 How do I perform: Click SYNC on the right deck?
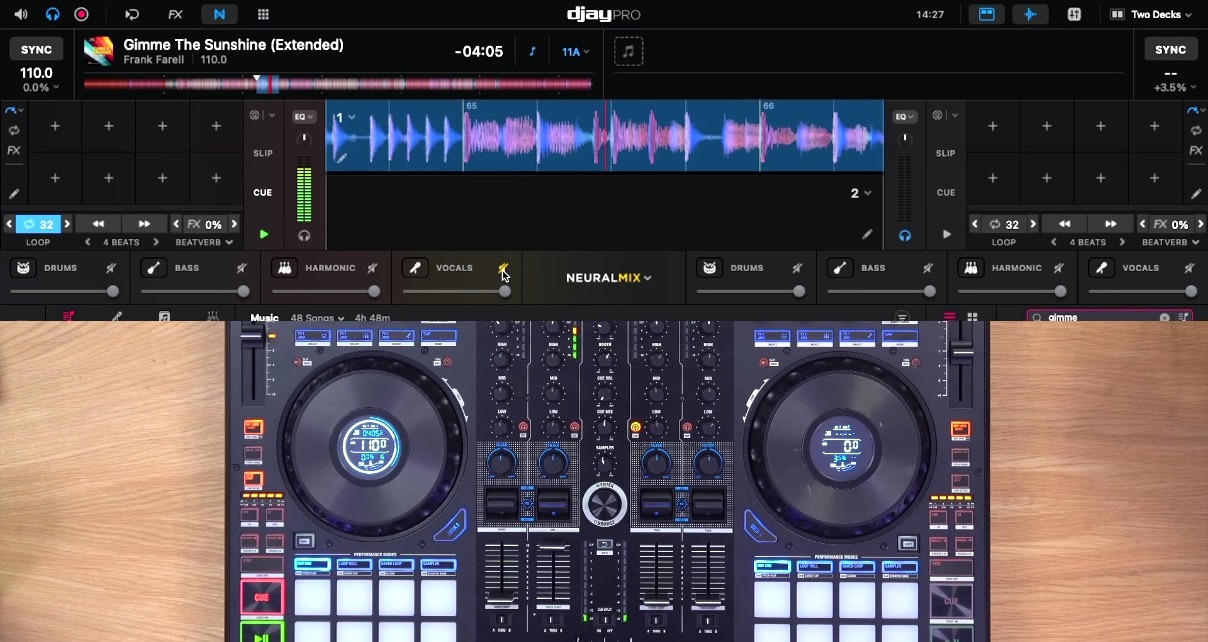[1171, 50]
